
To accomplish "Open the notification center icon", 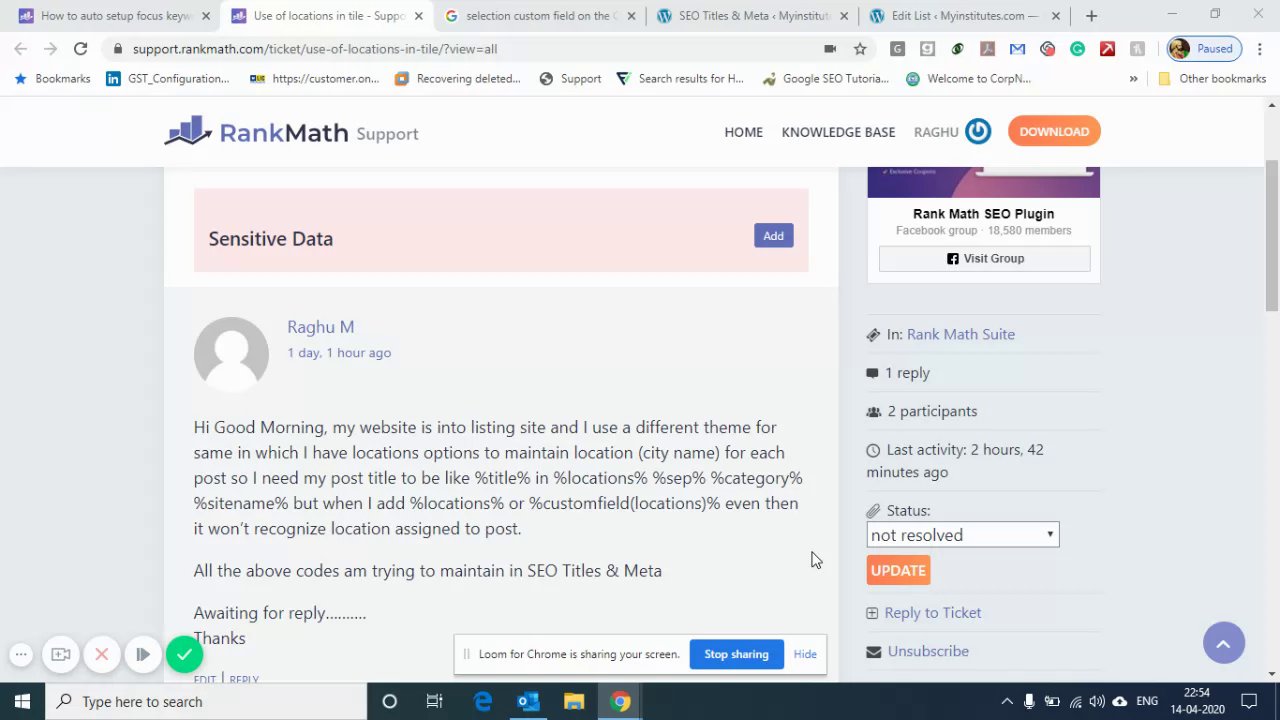I will point(1249,702).
